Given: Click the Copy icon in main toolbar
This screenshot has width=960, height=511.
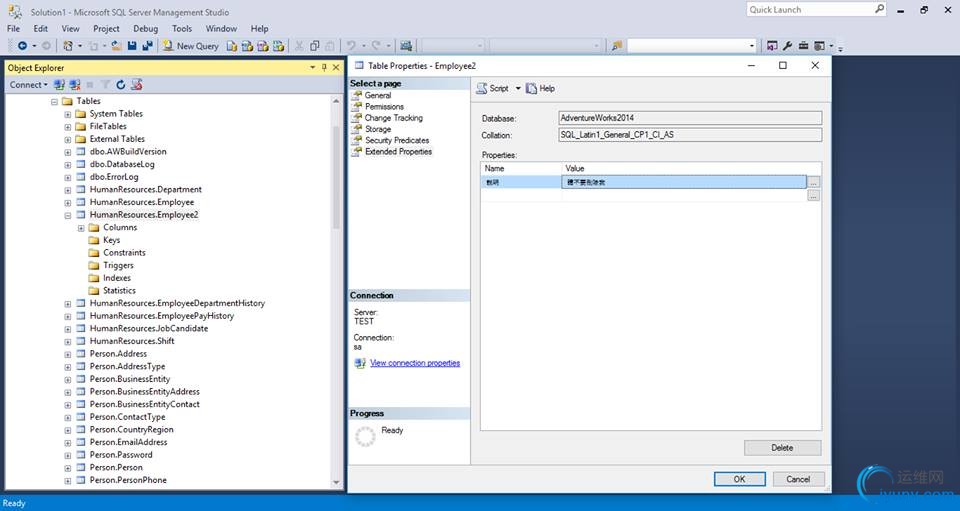Looking at the screenshot, I should [315, 46].
